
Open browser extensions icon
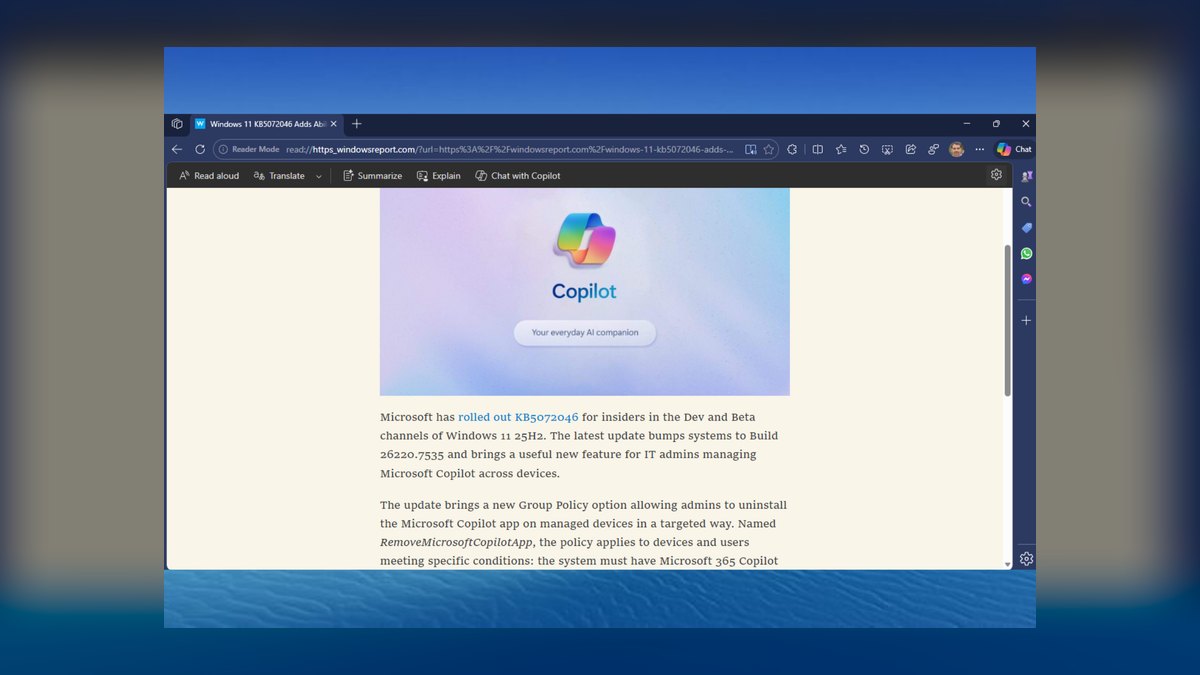coord(792,149)
